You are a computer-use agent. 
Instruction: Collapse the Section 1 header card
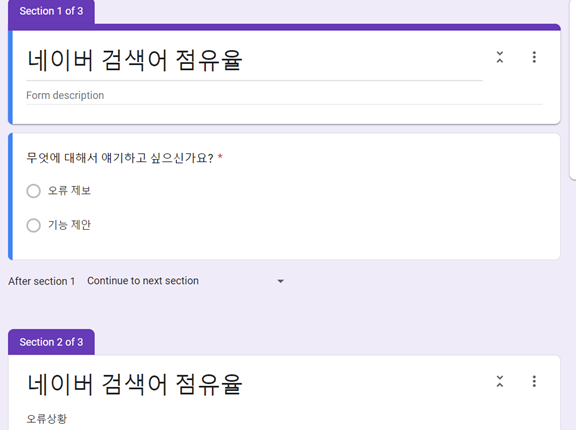500,57
